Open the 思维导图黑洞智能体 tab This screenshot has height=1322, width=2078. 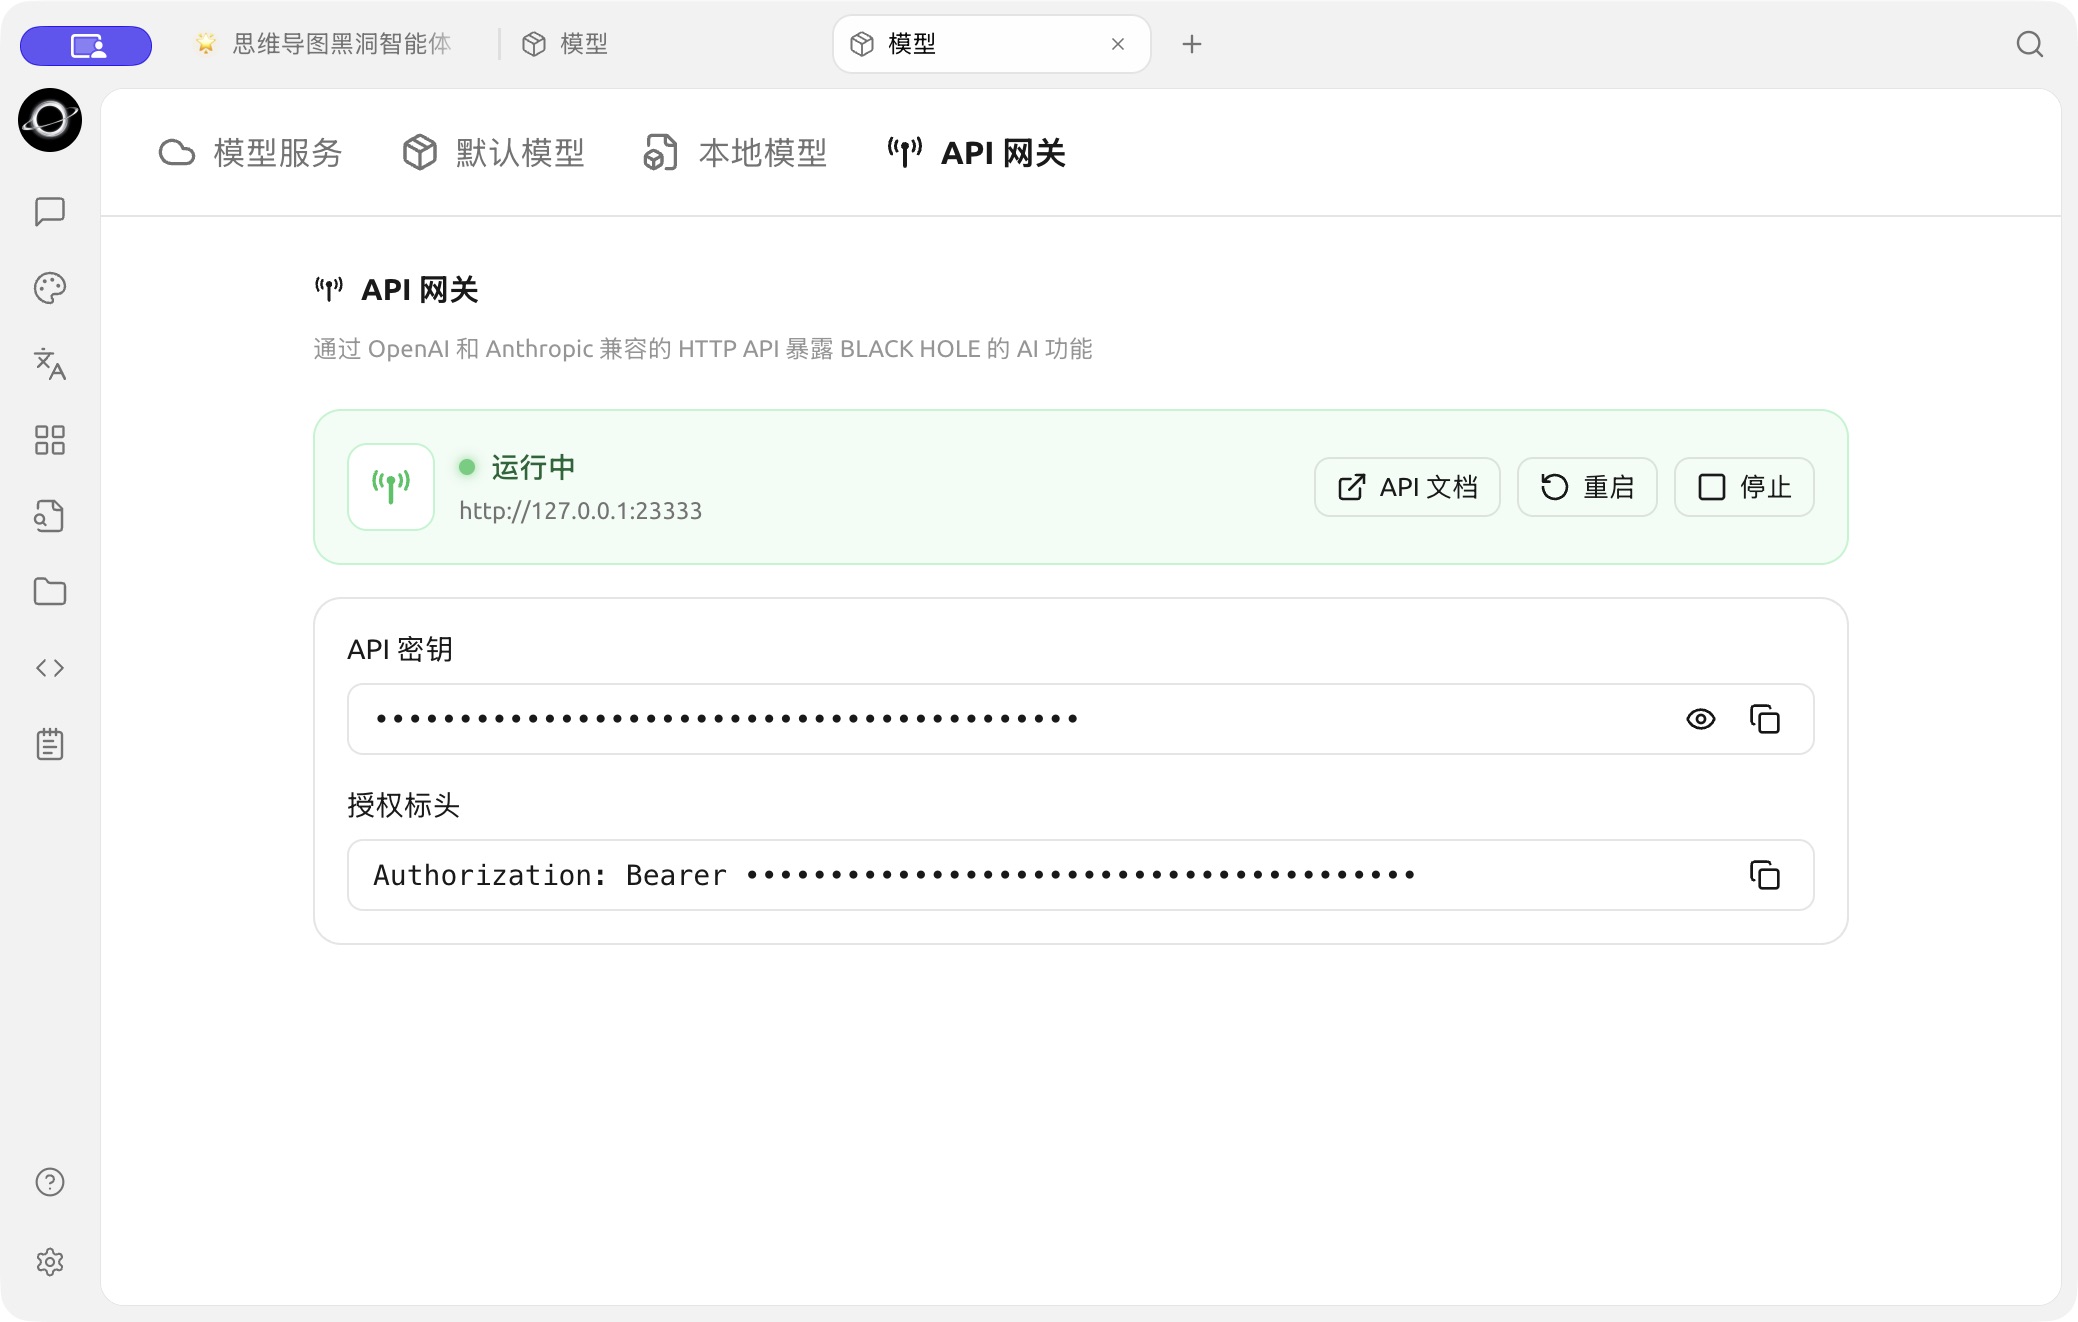pyautogui.click(x=323, y=44)
